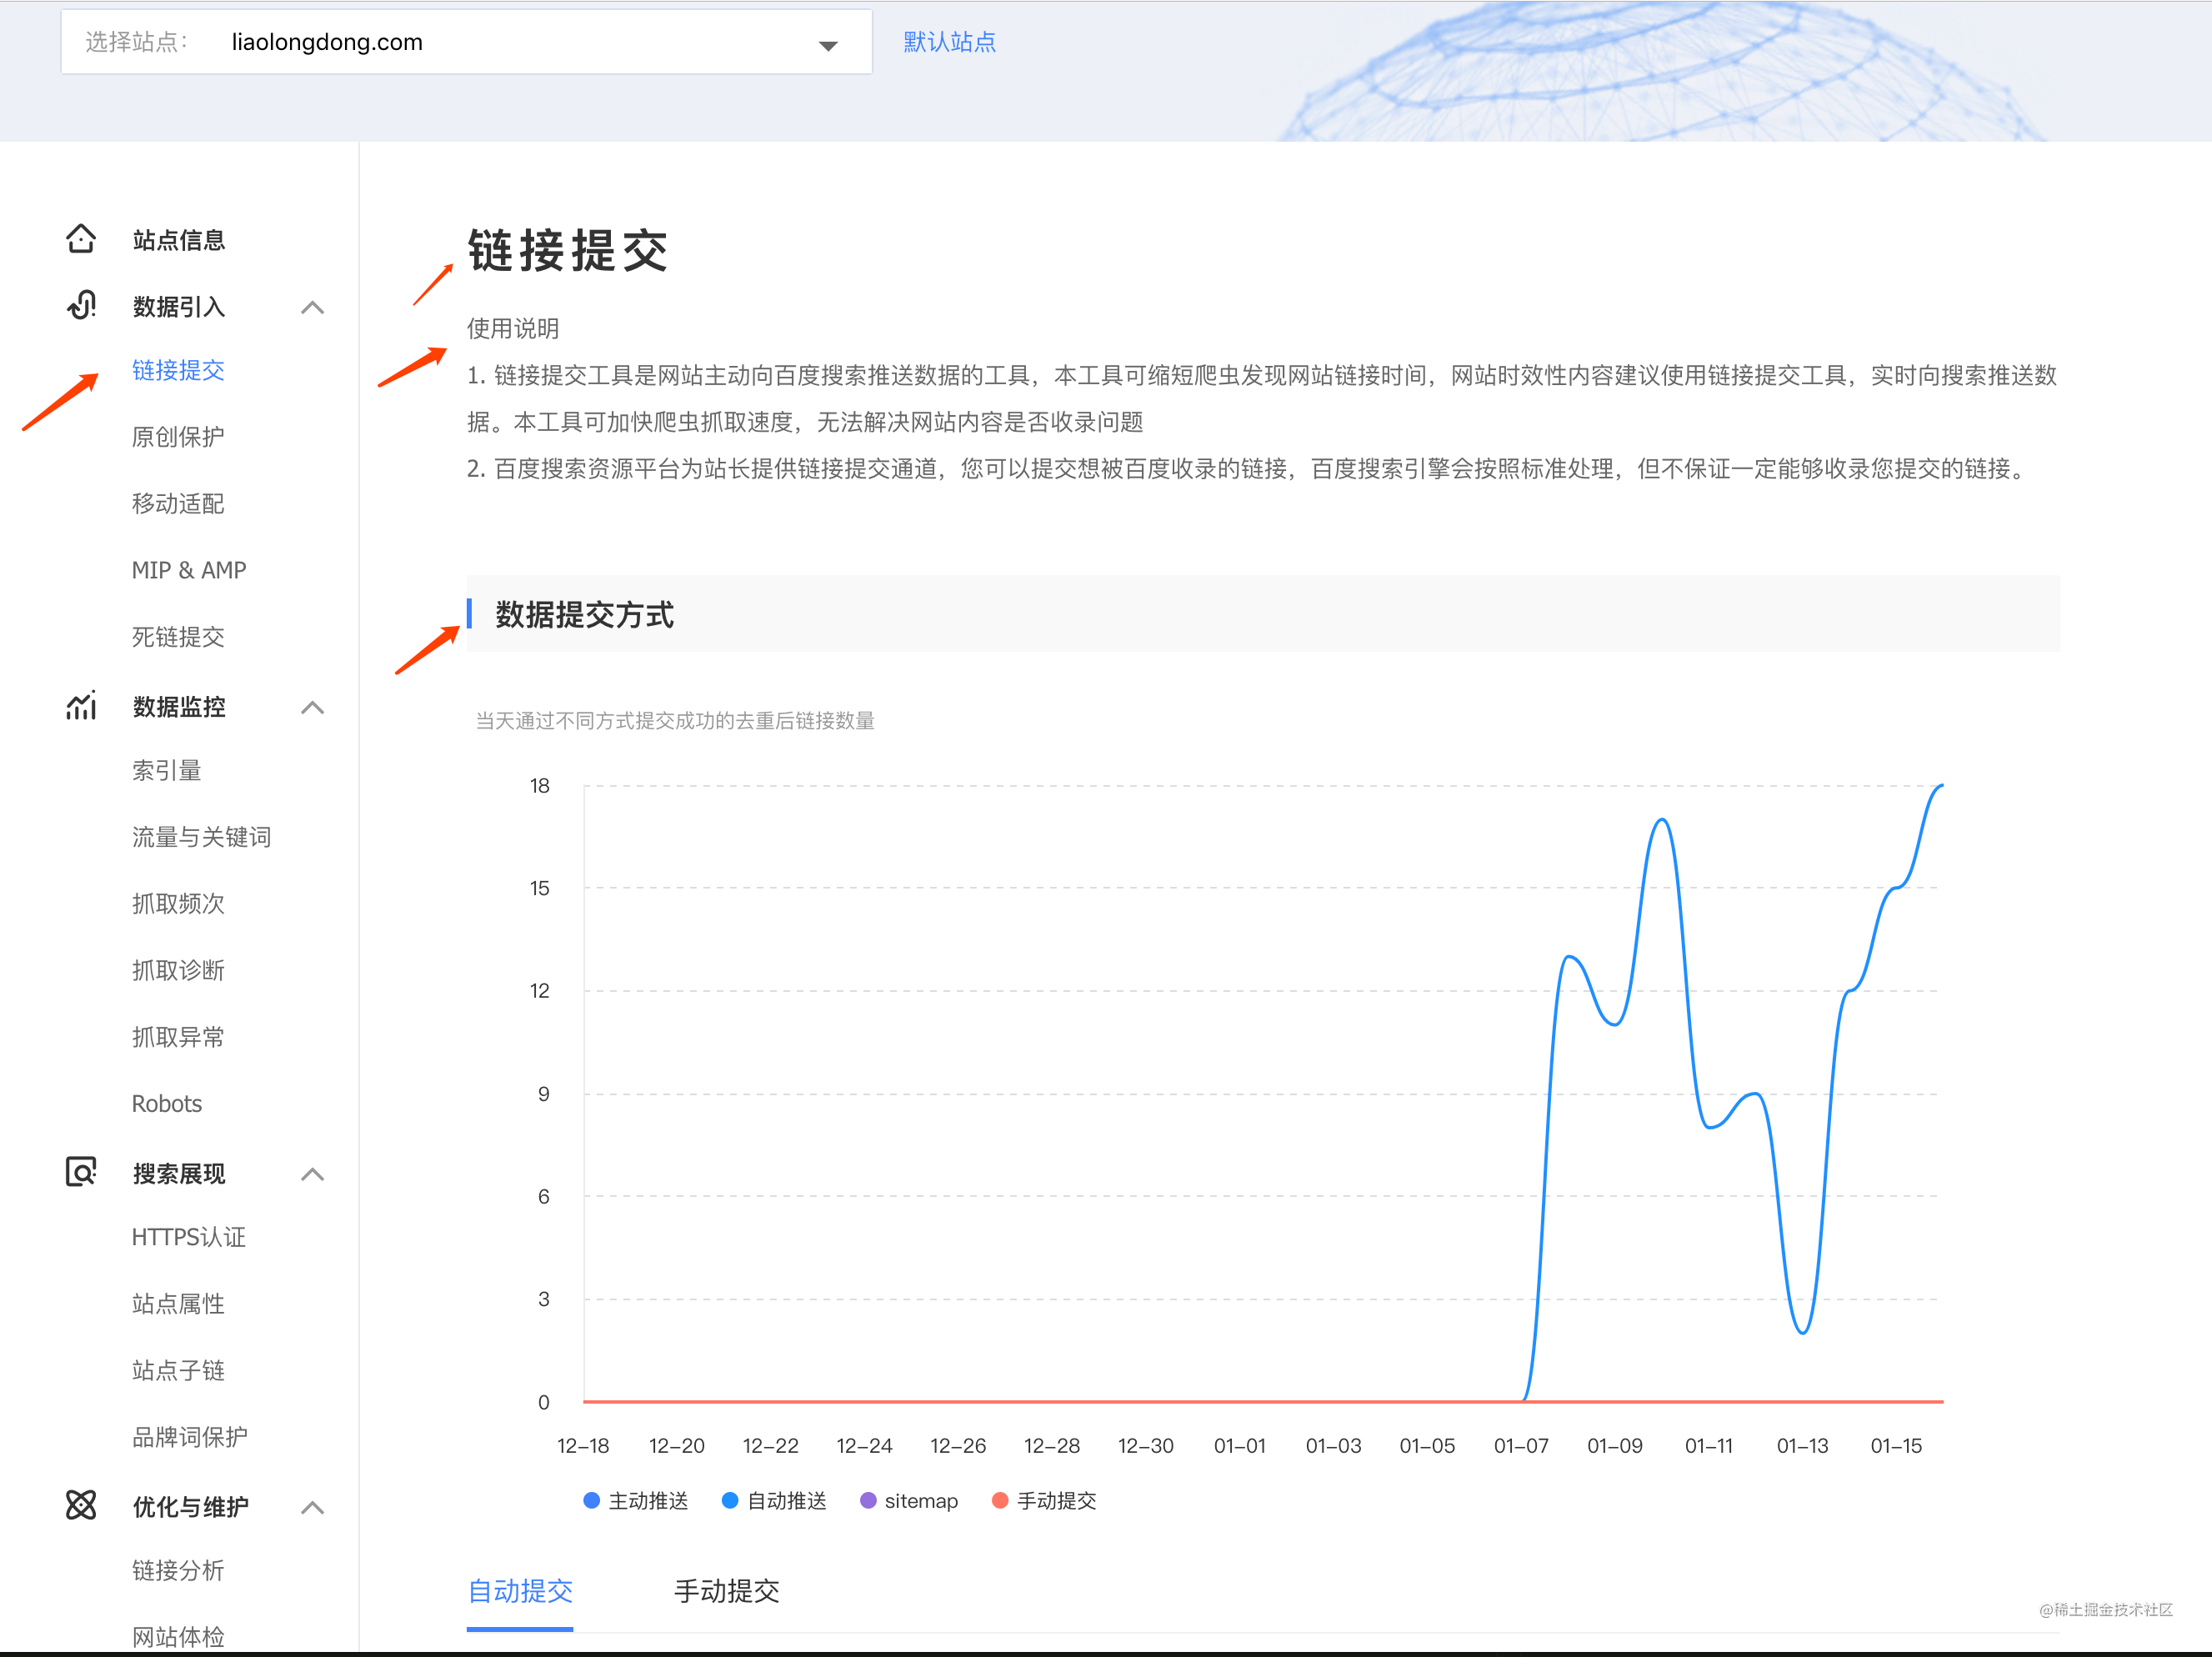Image resolution: width=2212 pixels, height=1657 pixels.
Task: Click the 01-07 date label on chart
Action: click(x=1521, y=1445)
